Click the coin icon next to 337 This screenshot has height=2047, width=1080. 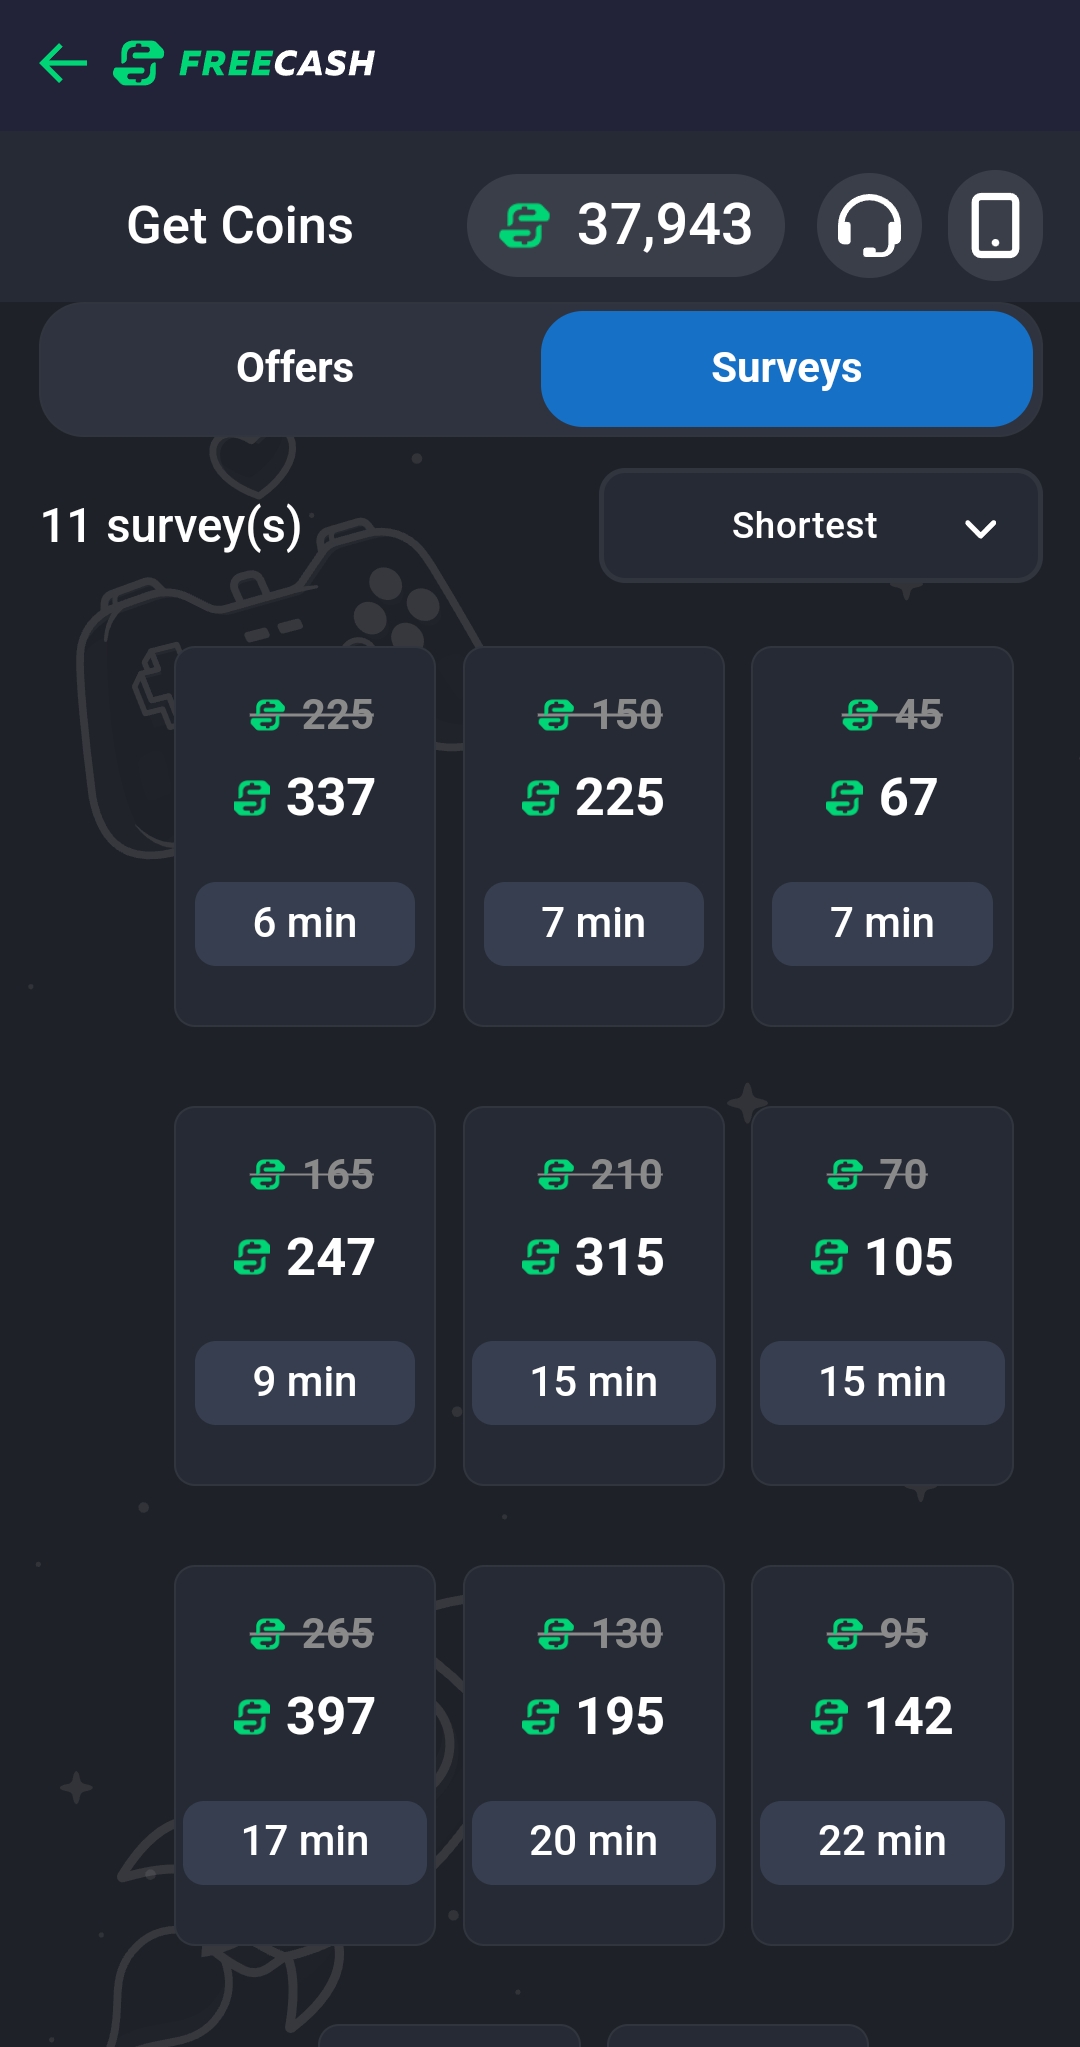252,798
